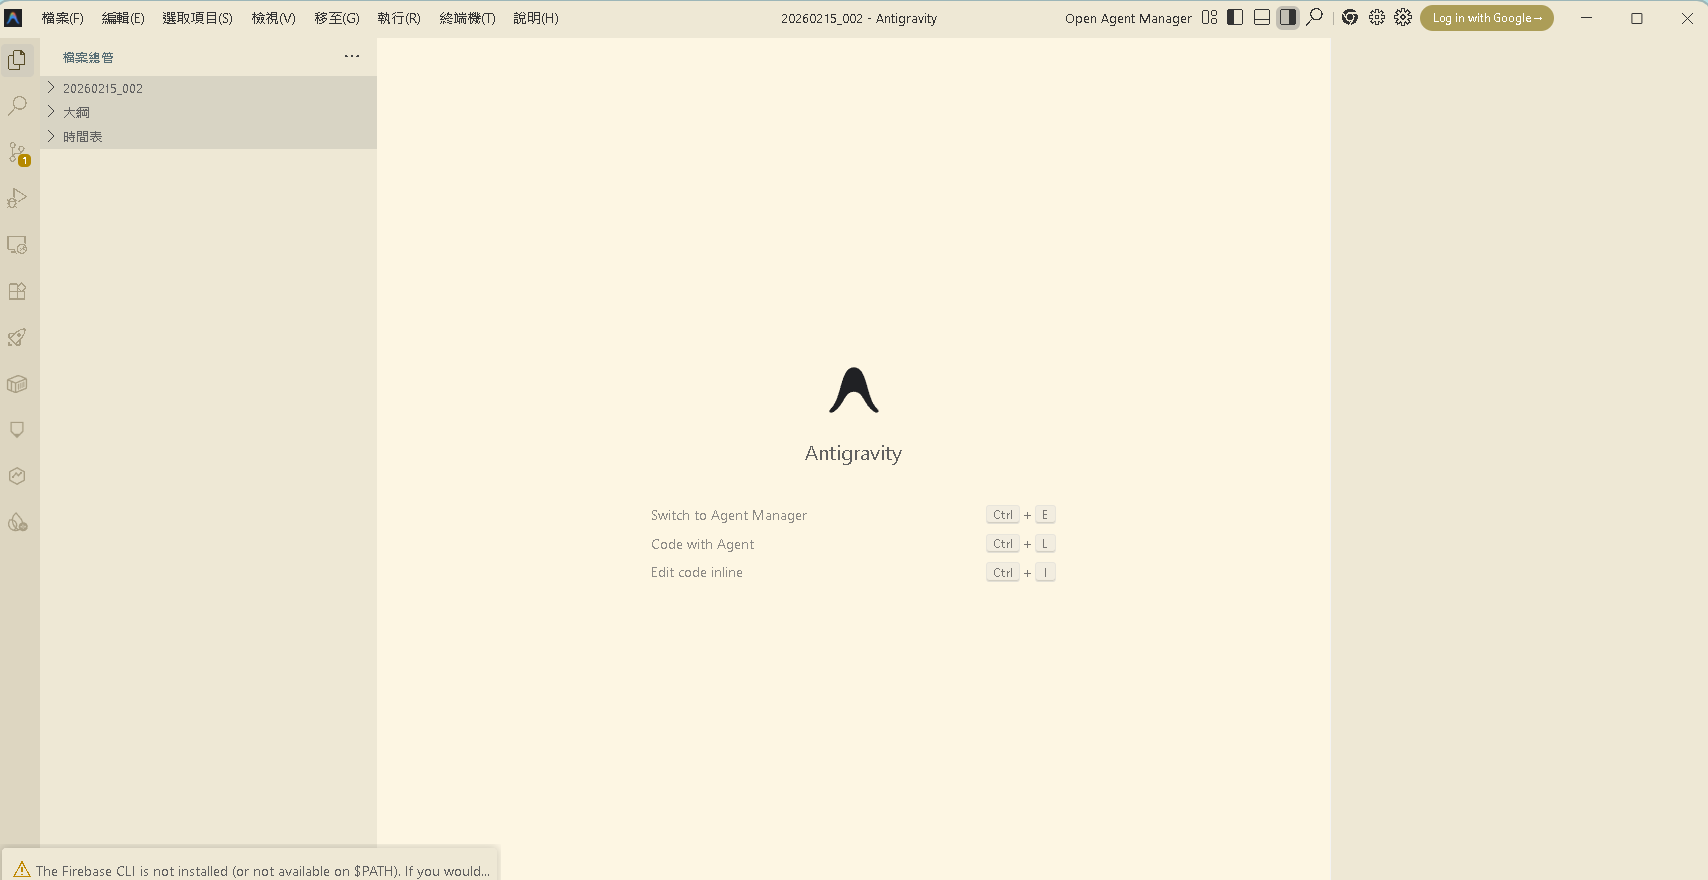
Task: Click Switch to Agent Manager shortcut text
Action: coord(729,515)
